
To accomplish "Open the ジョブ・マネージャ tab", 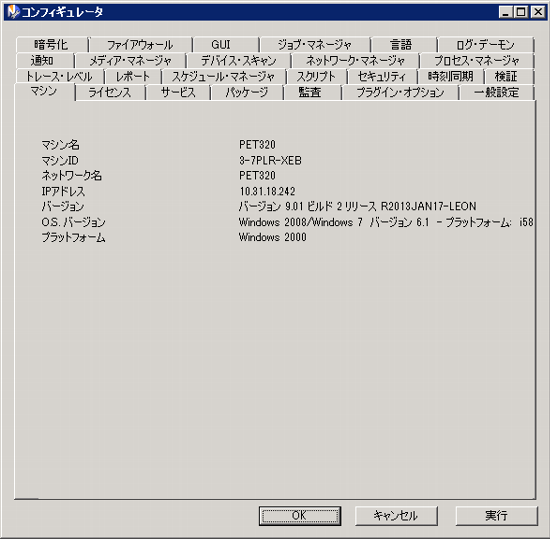I will point(315,45).
